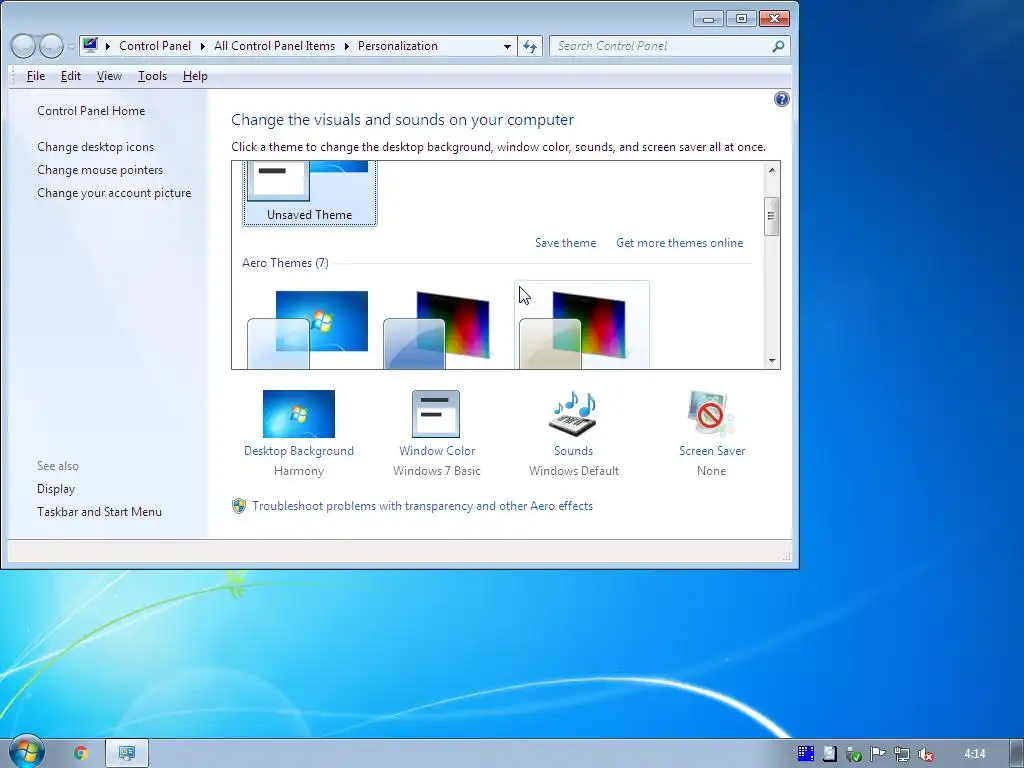Launch Chrome from the taskbar

click(x=81, y=753)
